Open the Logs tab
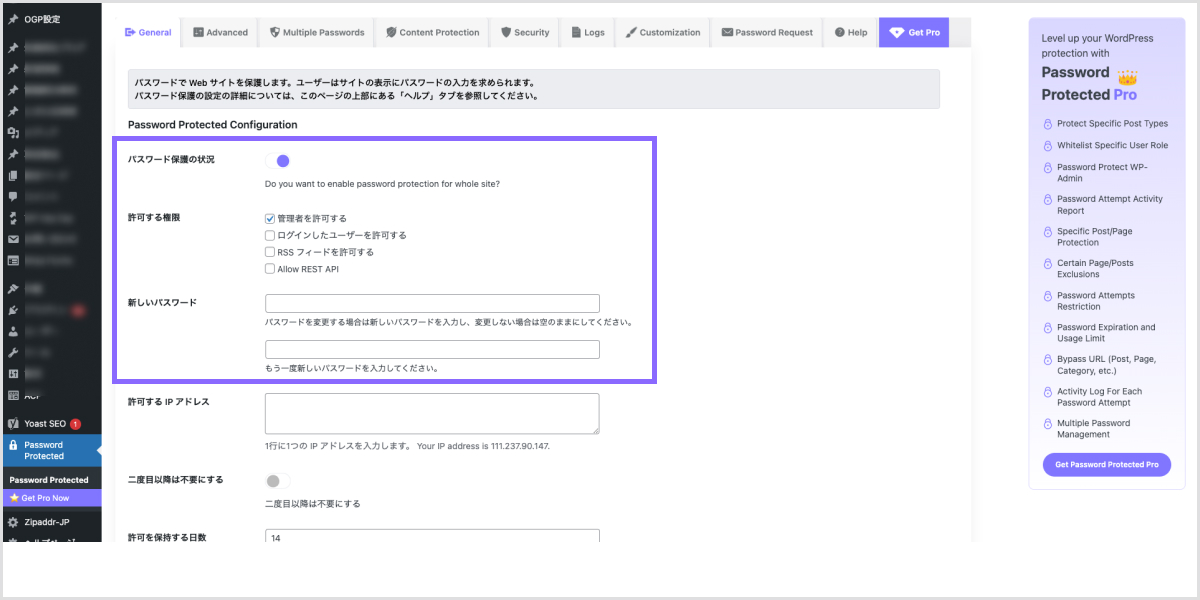 [587, 32]
